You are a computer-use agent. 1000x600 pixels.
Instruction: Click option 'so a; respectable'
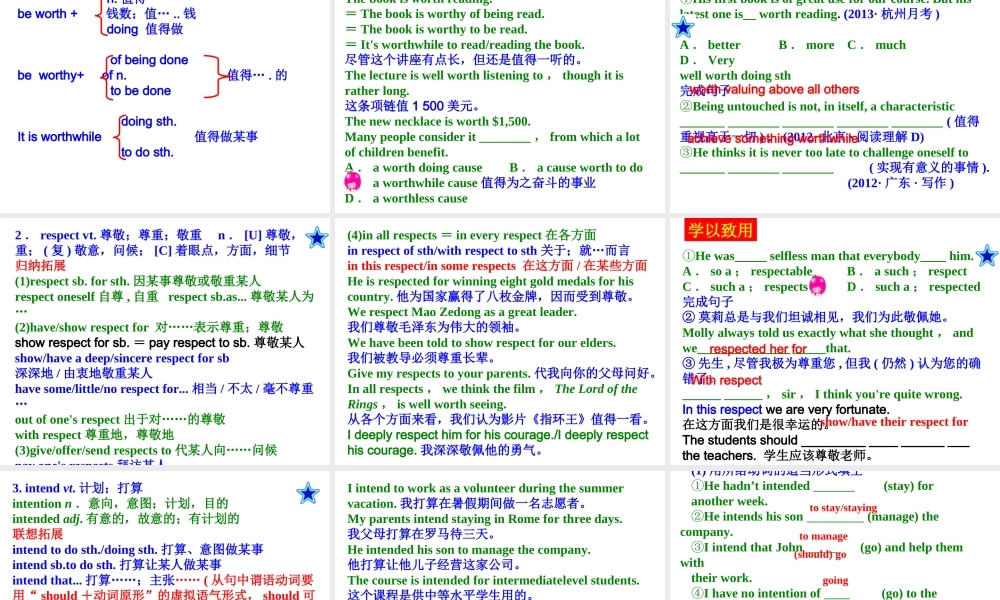[x=761, y=271]
